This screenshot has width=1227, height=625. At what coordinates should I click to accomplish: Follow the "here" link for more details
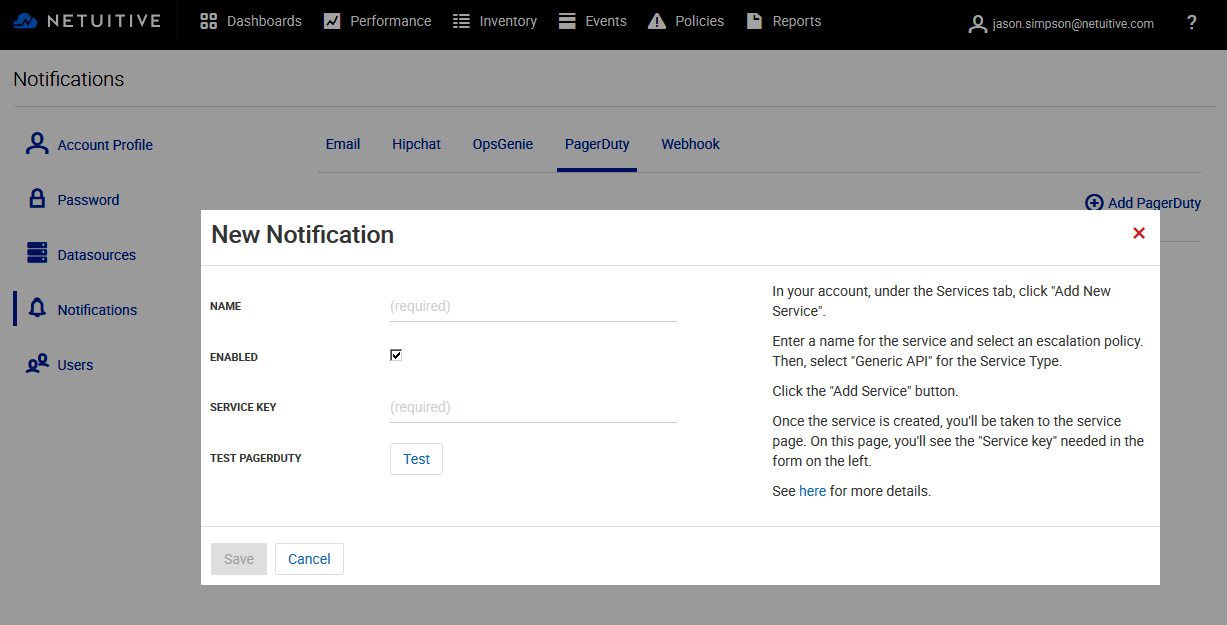(812, 491)
